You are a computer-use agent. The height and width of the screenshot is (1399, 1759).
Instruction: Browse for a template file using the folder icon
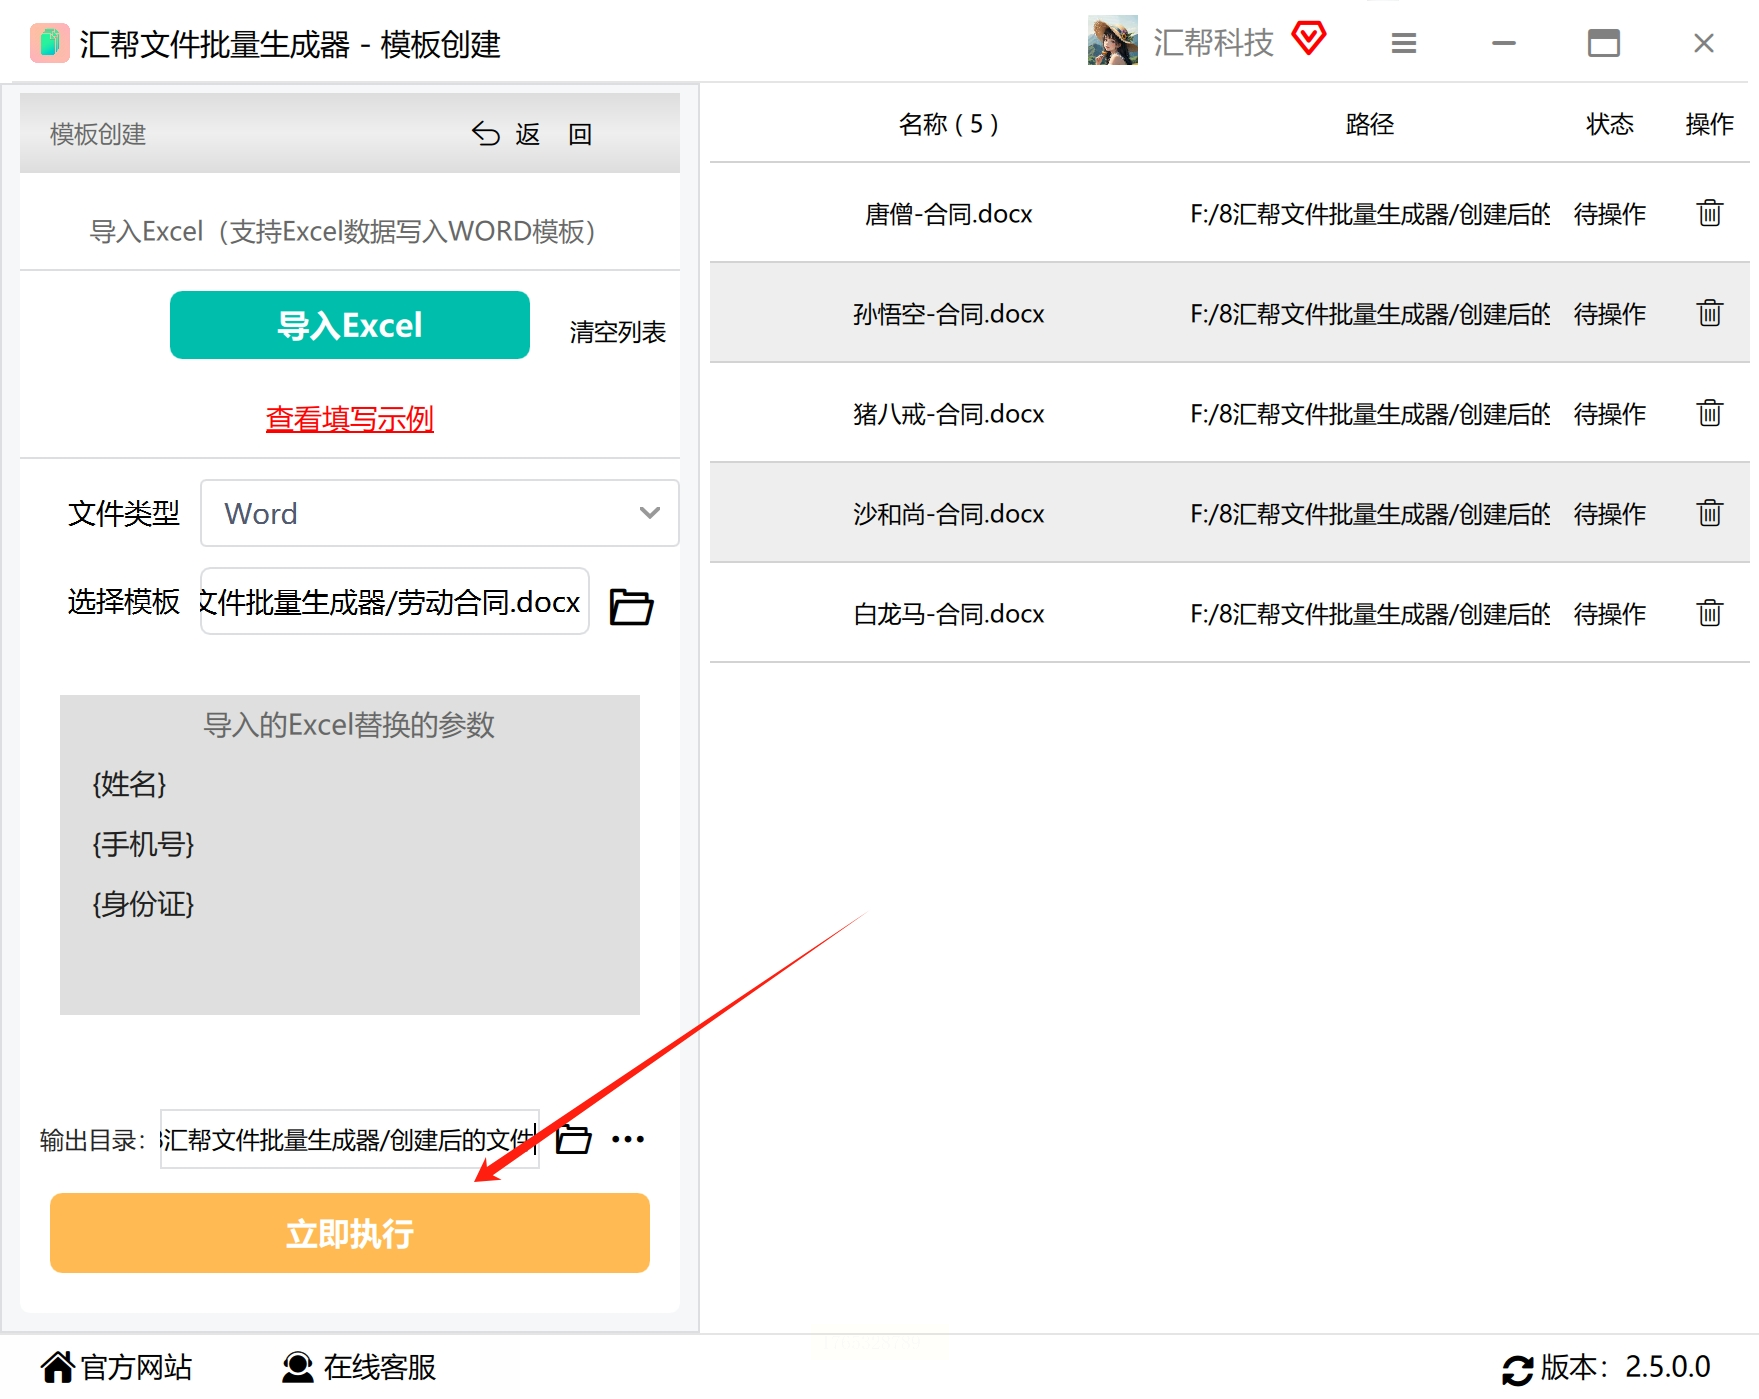[631, 606]
